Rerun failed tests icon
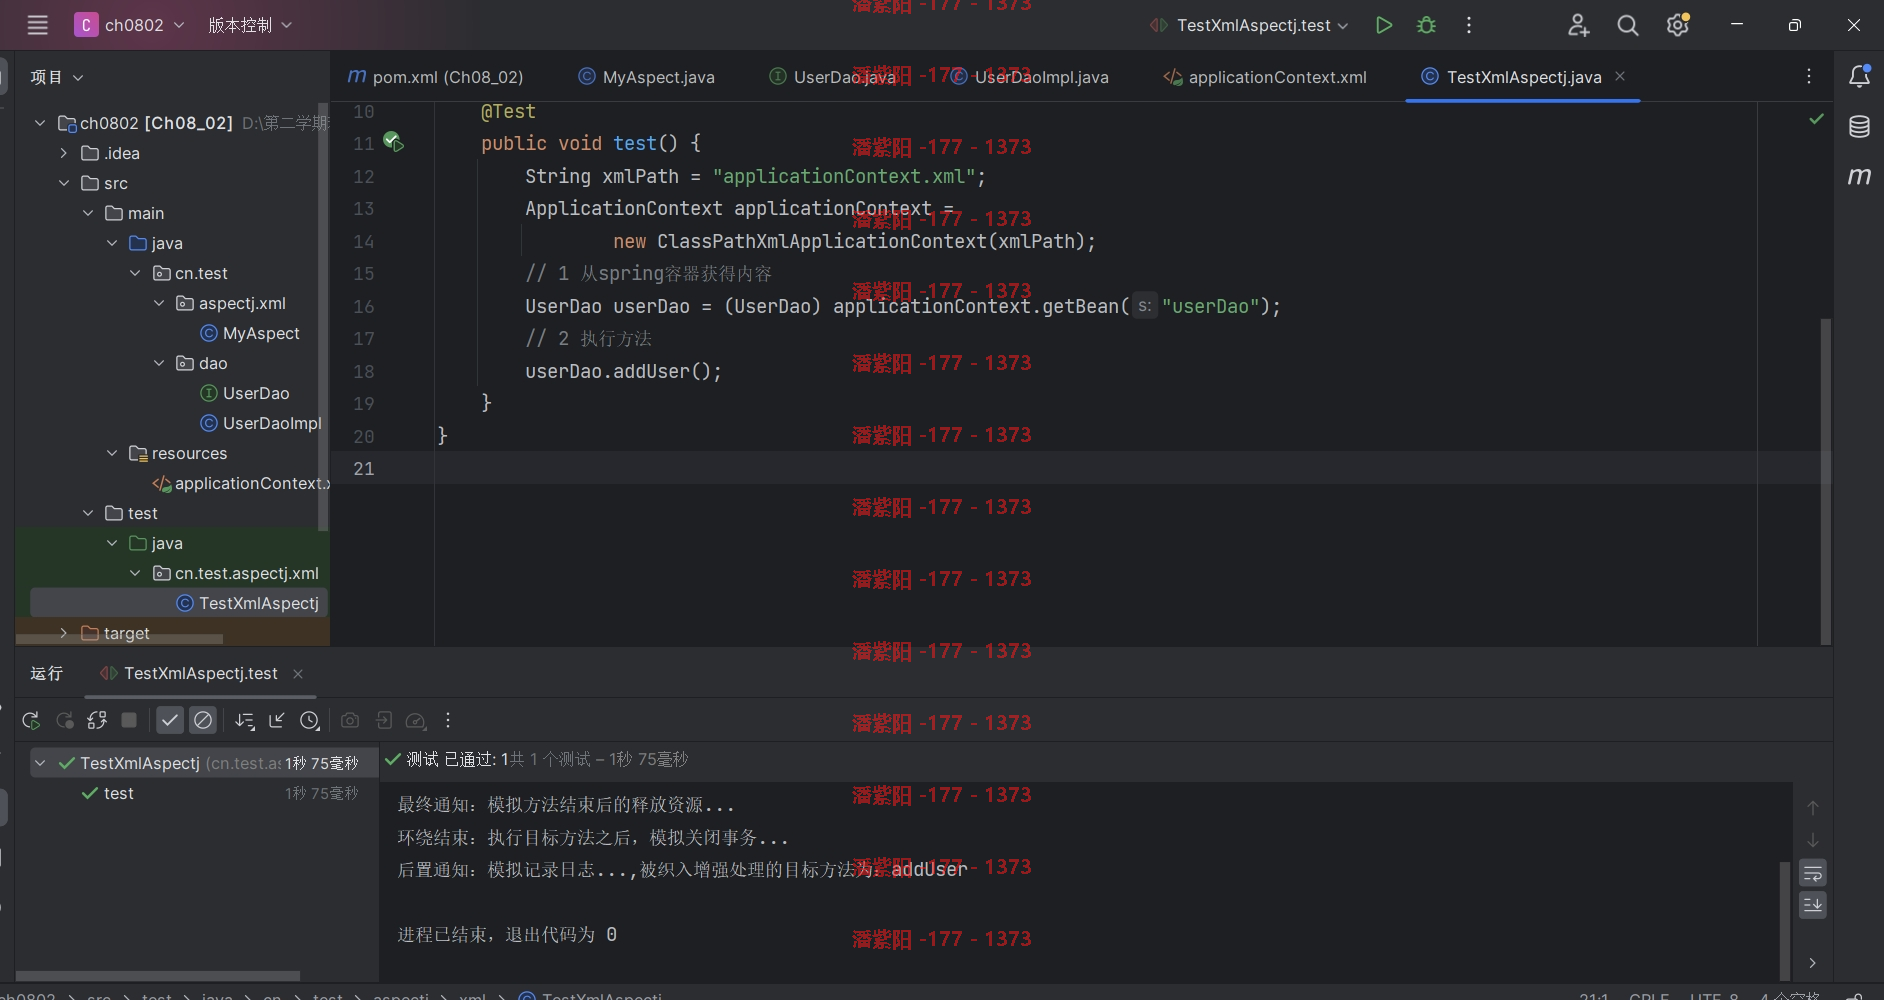 tap(65, 720)
